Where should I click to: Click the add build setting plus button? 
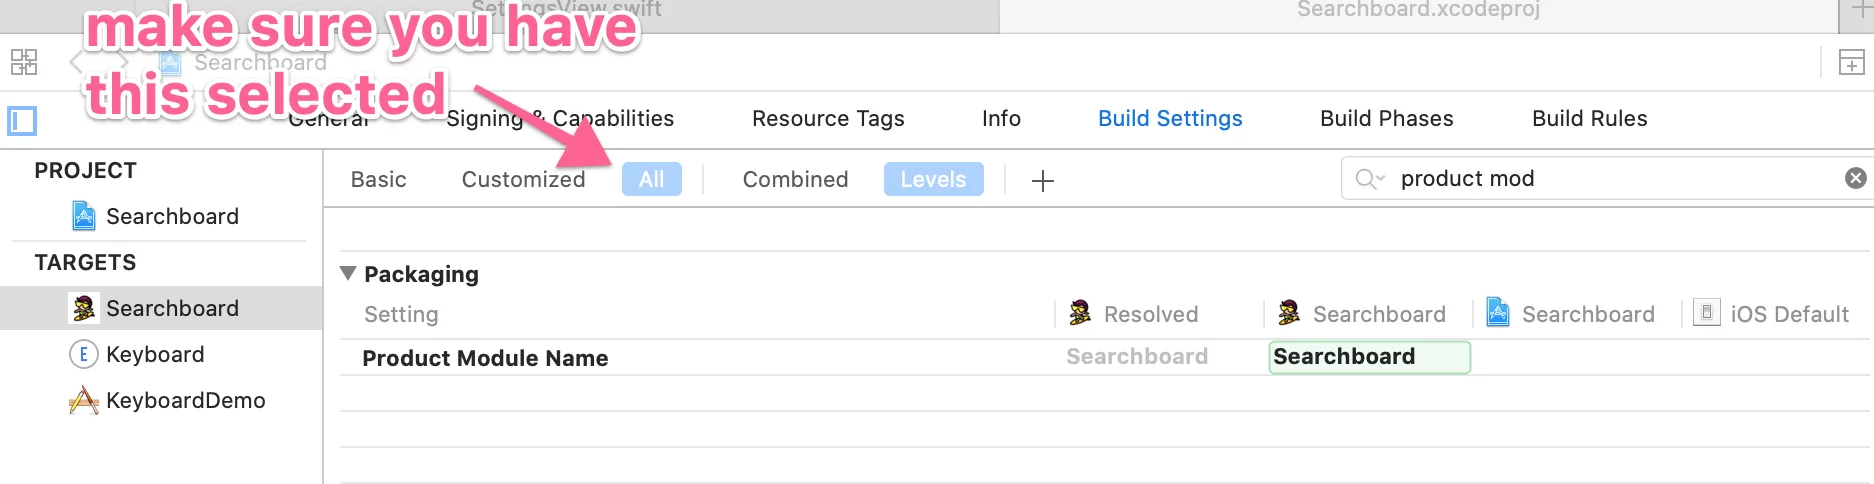click(1042, 180)
